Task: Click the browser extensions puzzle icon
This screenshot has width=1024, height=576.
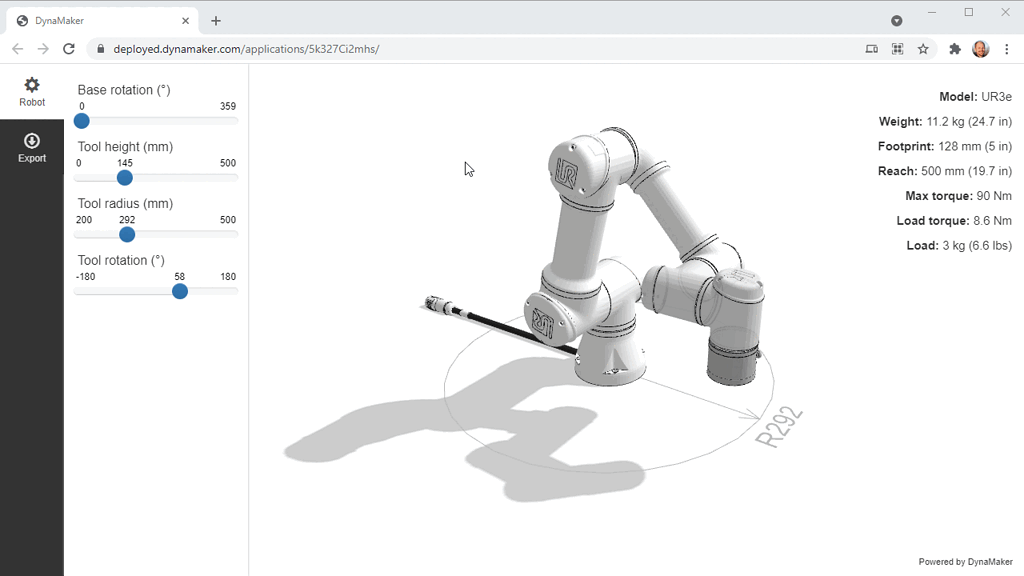Action: [953, 48]
